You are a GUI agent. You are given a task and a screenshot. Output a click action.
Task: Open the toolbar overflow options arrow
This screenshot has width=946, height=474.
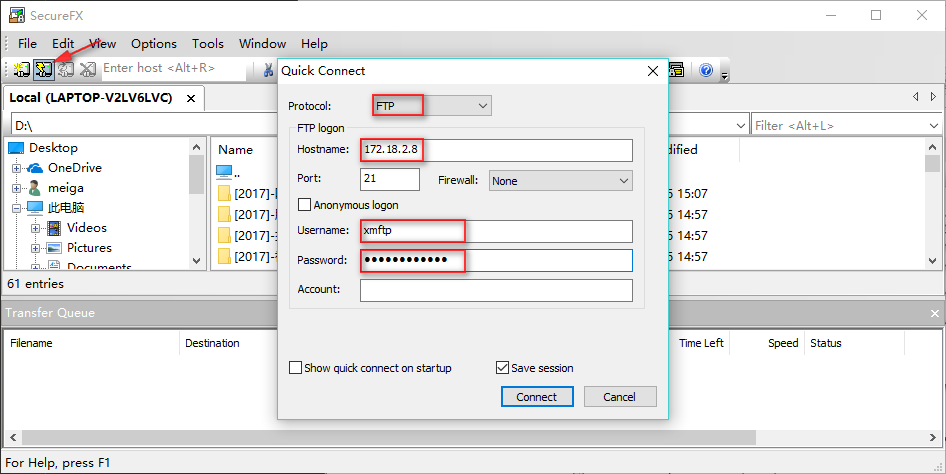[725, 74]
